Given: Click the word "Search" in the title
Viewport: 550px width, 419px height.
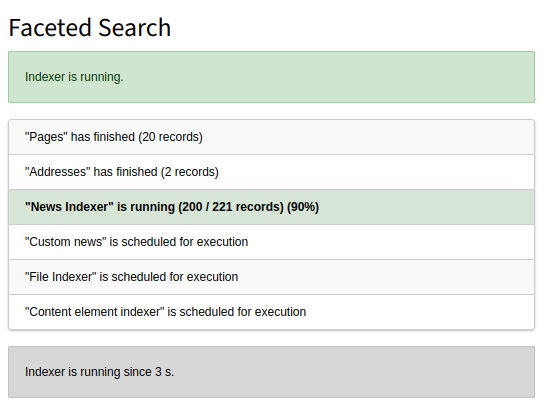Looking at the screenshot, I should (x=135, y=28).
